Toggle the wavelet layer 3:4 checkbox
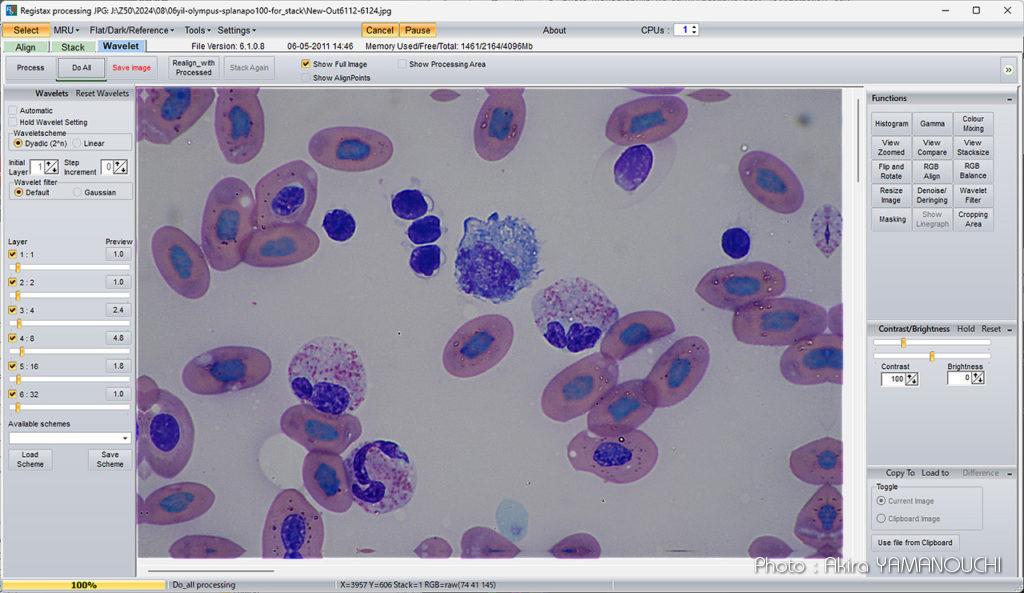The image size is (1024, 593). pos(13,310)
